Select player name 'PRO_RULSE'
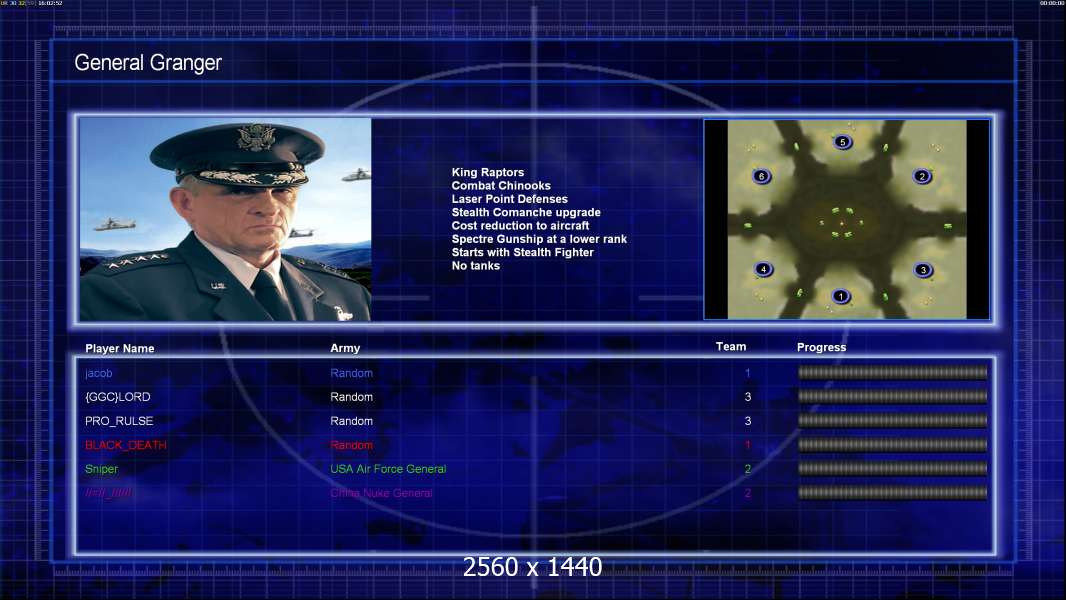The height and width of the screenshot is (600, 1066). point(119,421)
